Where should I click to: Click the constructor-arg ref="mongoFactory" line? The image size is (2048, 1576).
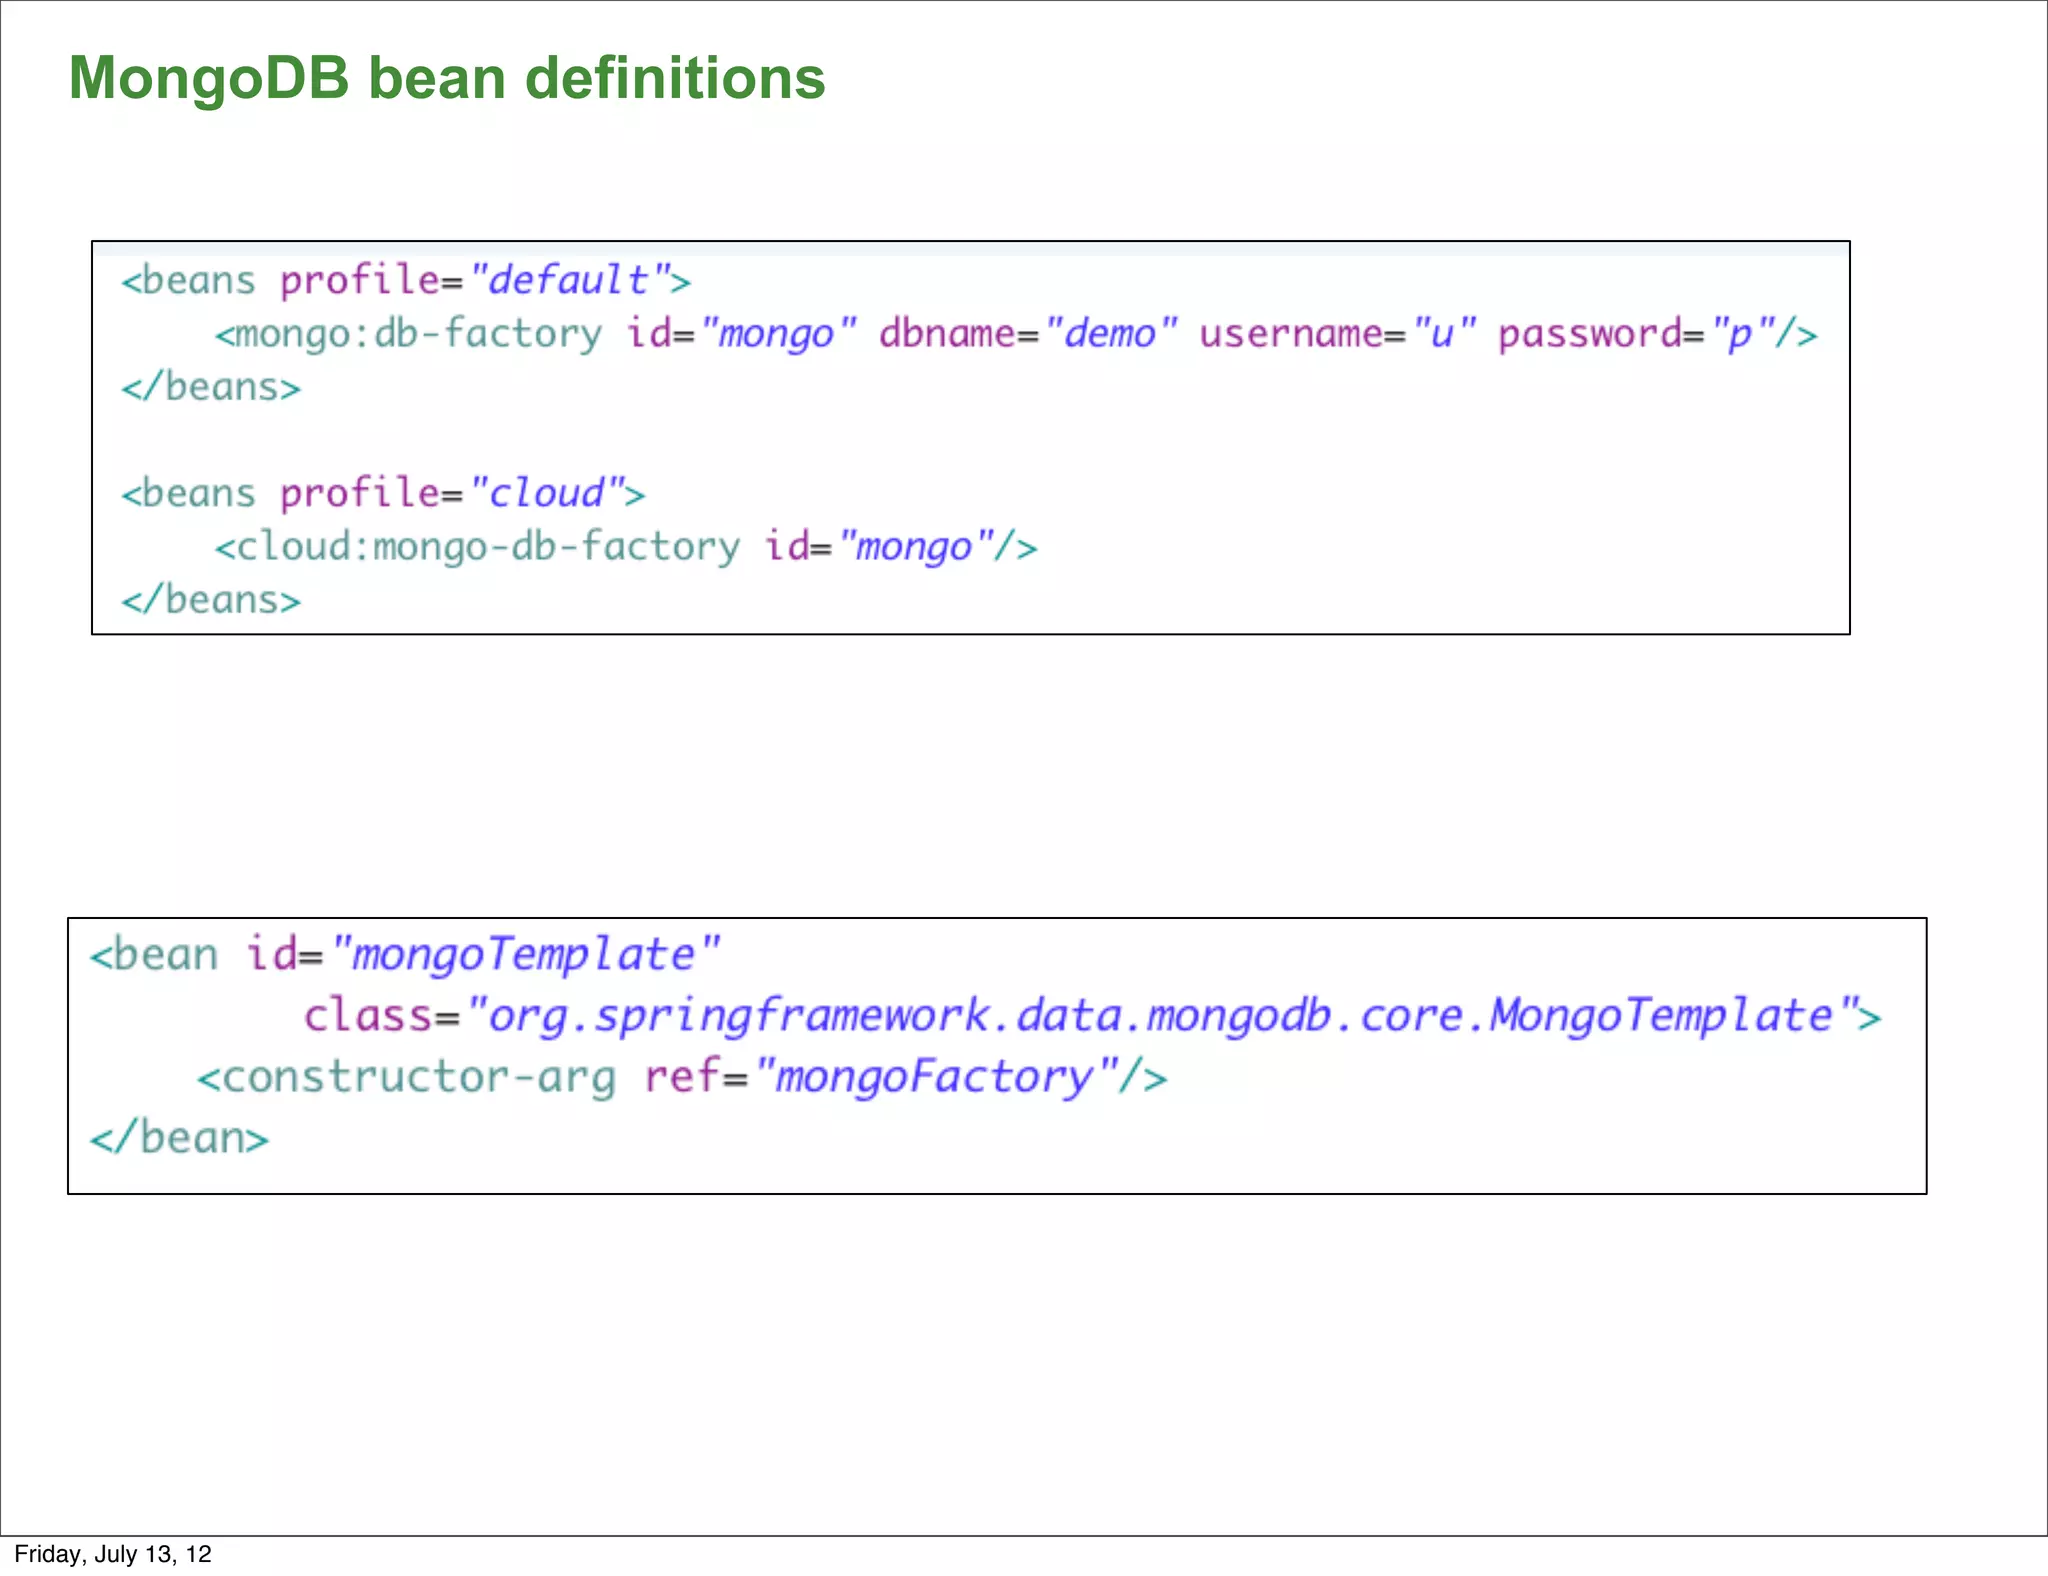(x=682, y=1077)
